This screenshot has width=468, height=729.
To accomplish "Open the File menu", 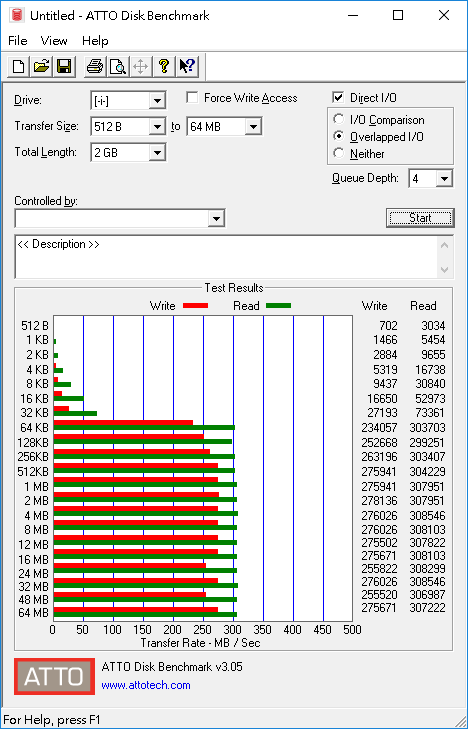I will click(x=18, y=41).
